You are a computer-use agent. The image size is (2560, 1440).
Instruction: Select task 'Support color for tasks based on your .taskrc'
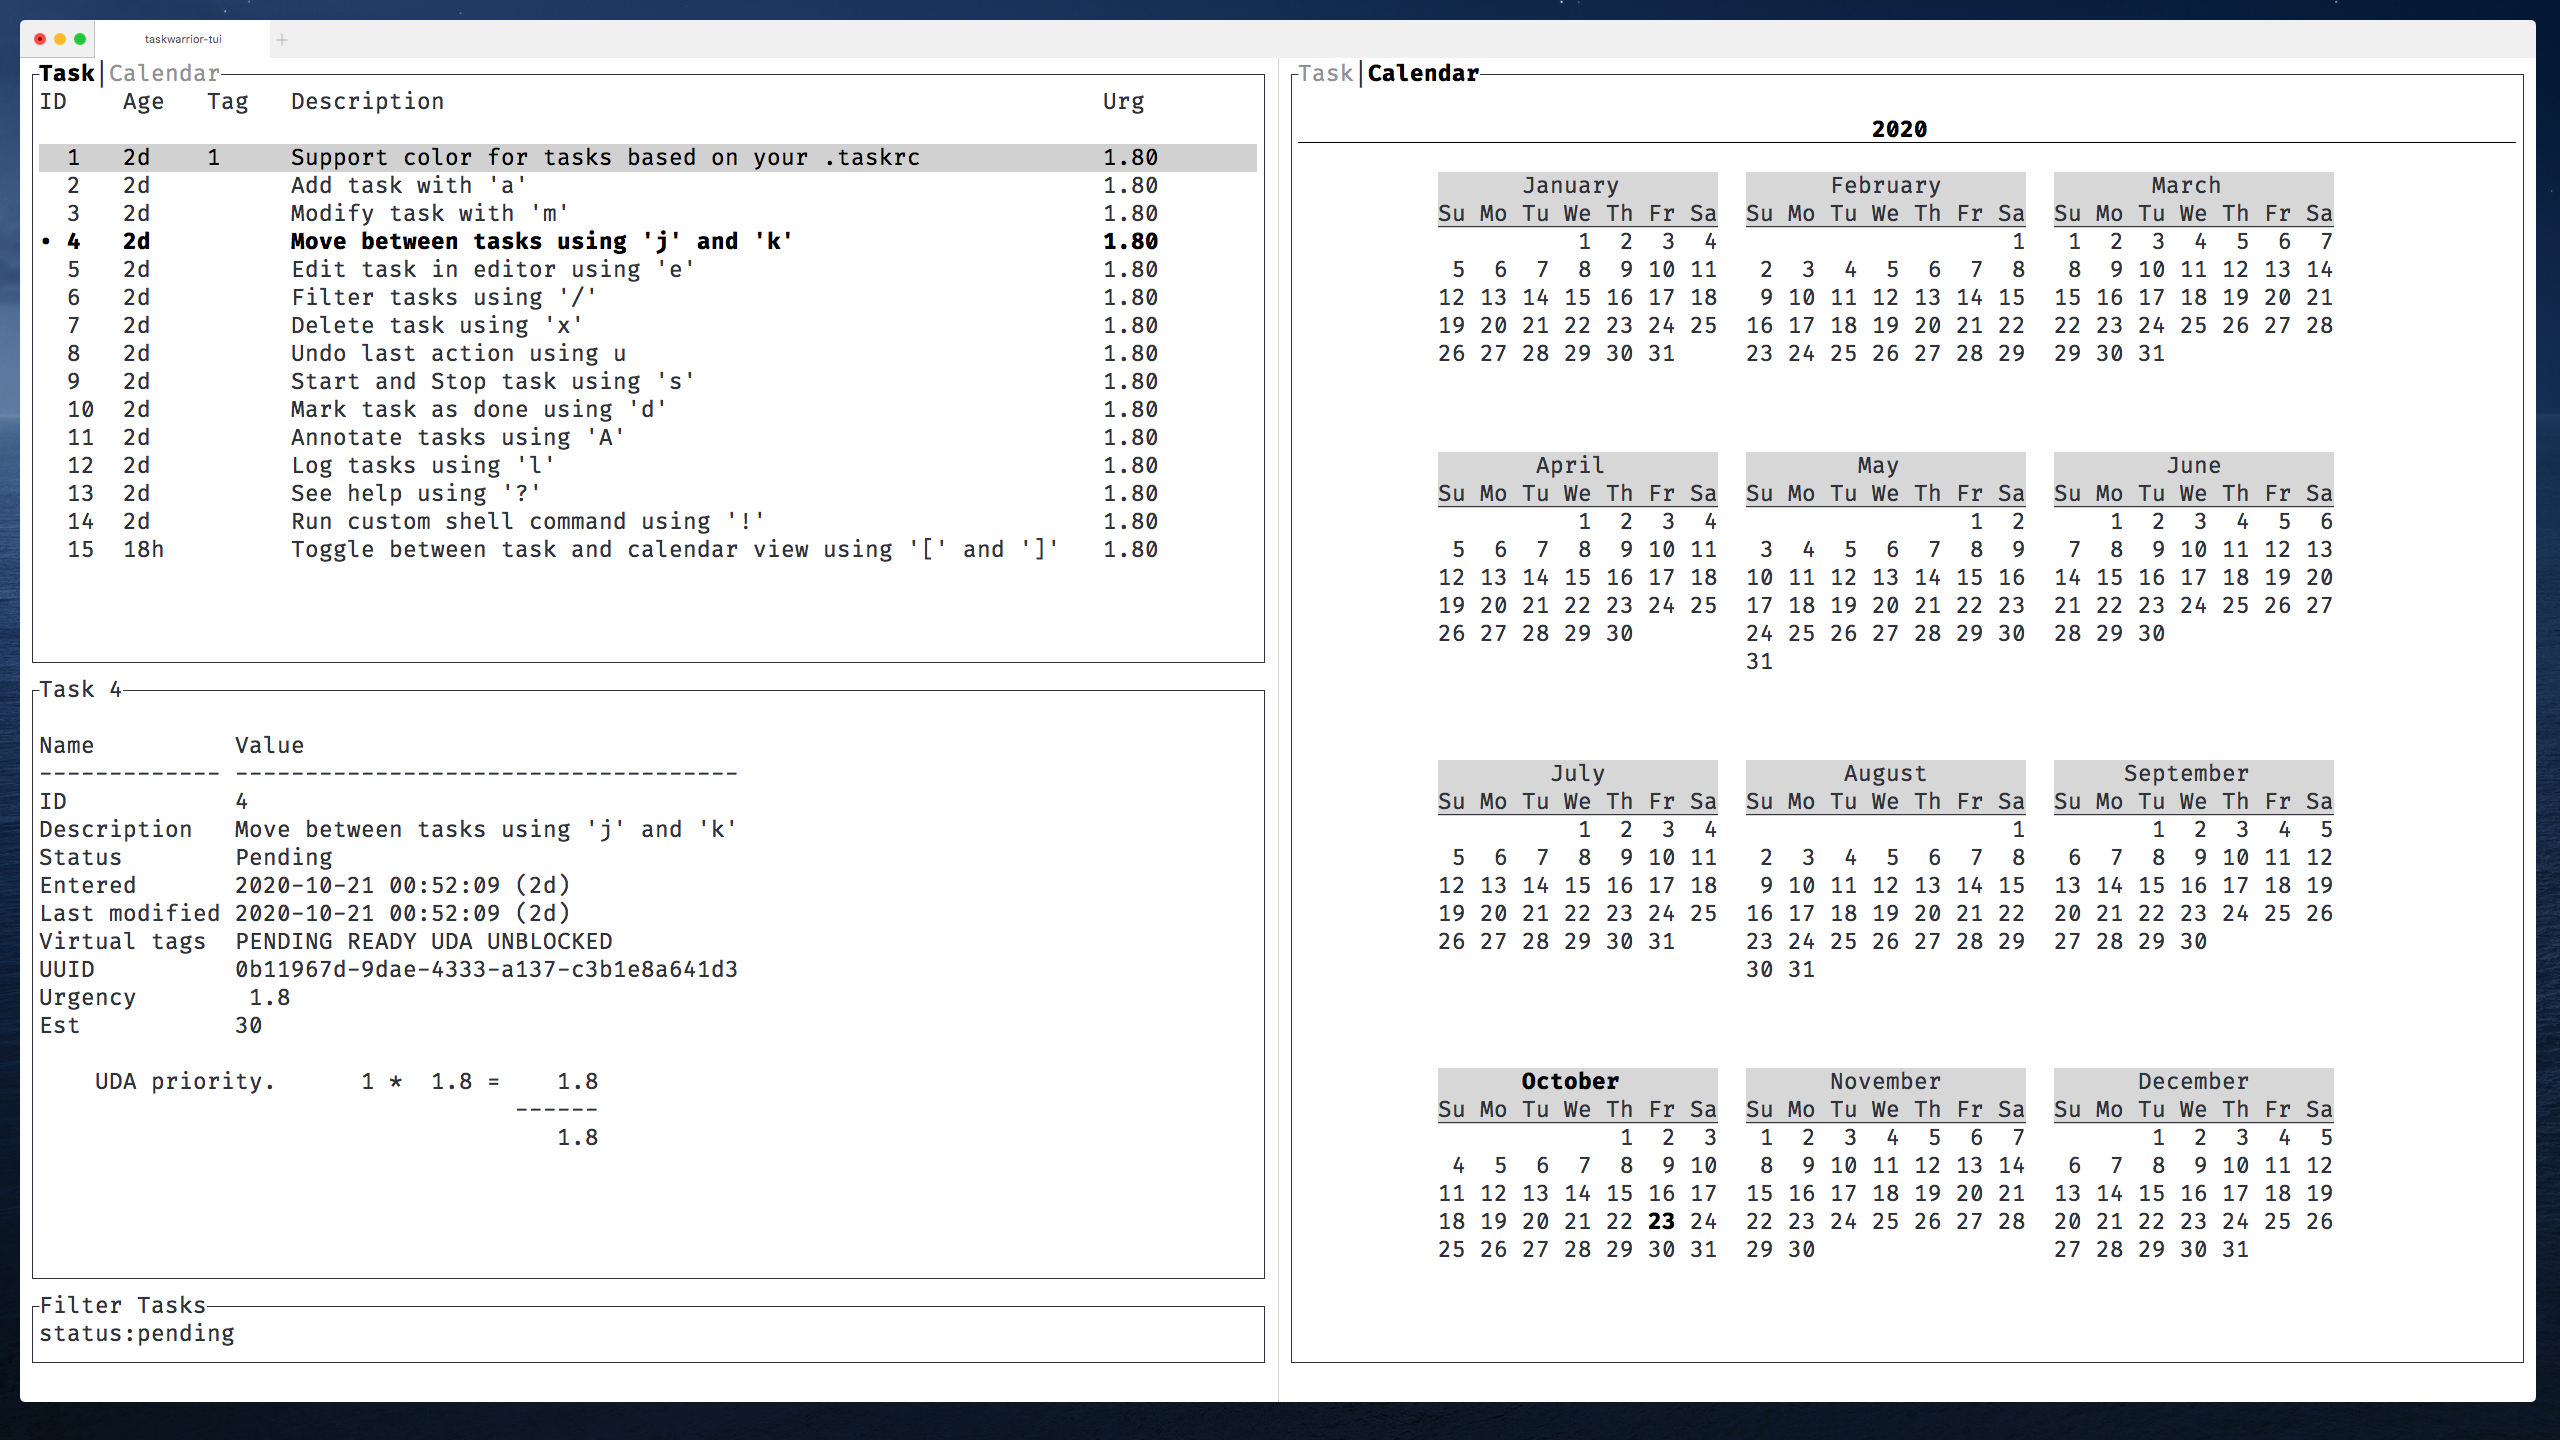click(x=605, y=157)
